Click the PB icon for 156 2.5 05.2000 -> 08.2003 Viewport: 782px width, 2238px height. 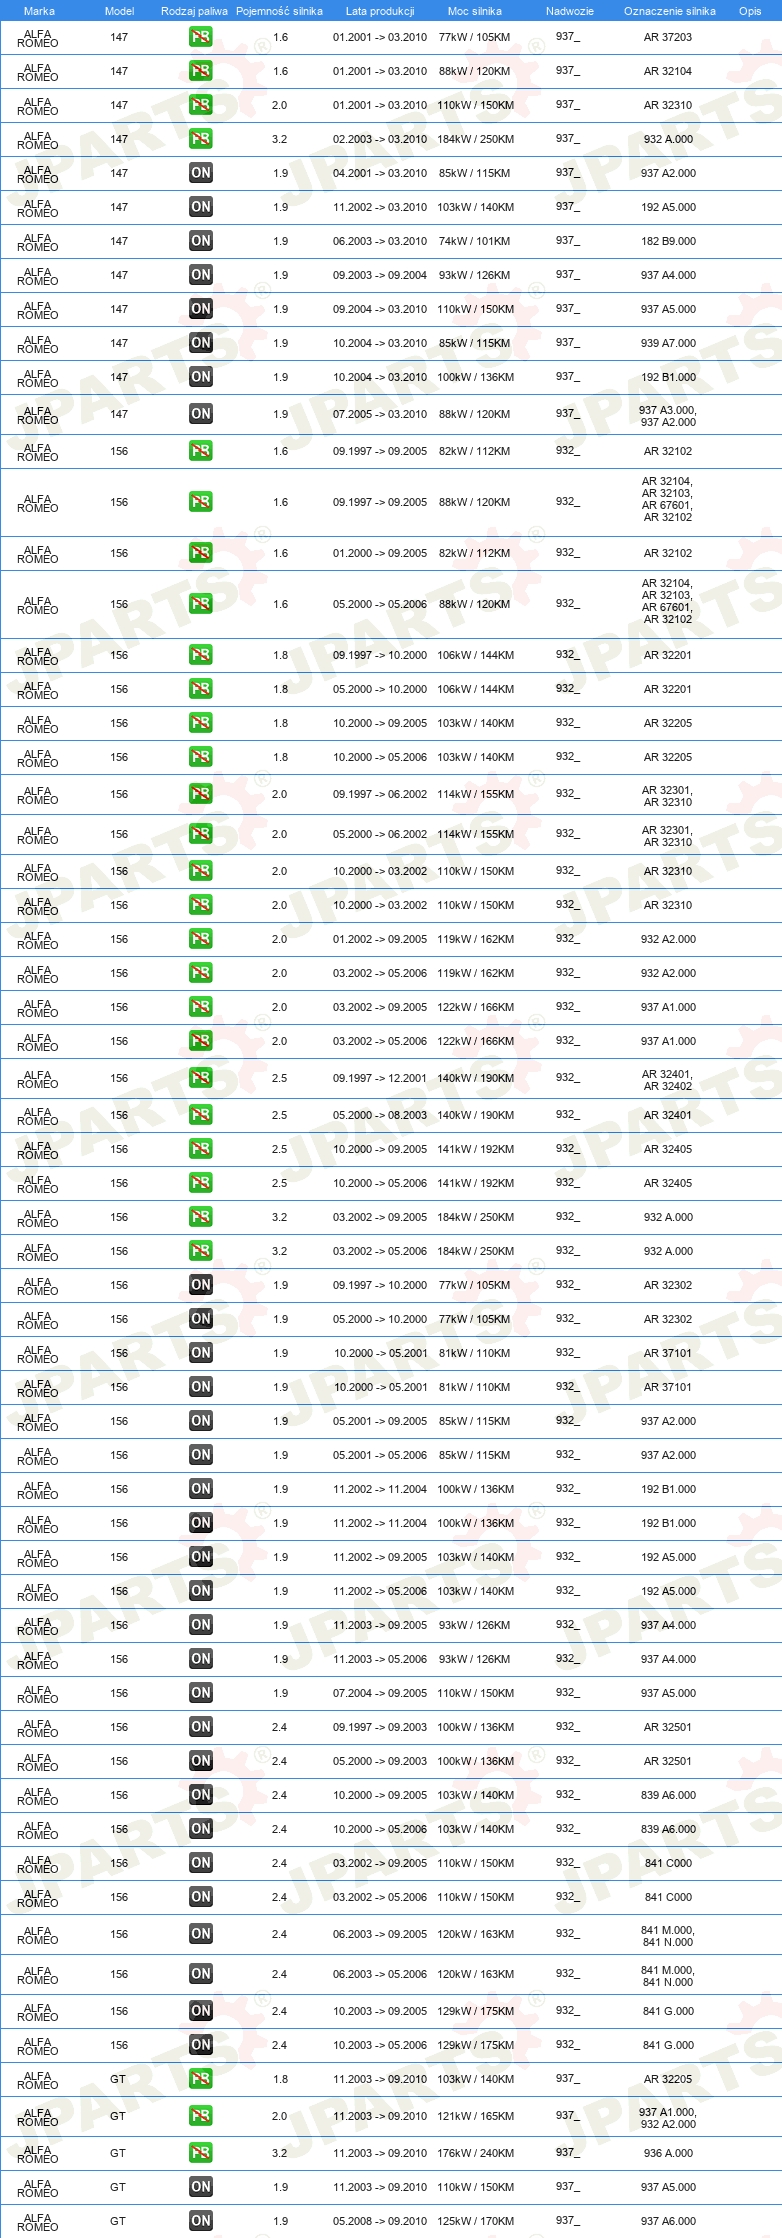(x=200, y=1115)
